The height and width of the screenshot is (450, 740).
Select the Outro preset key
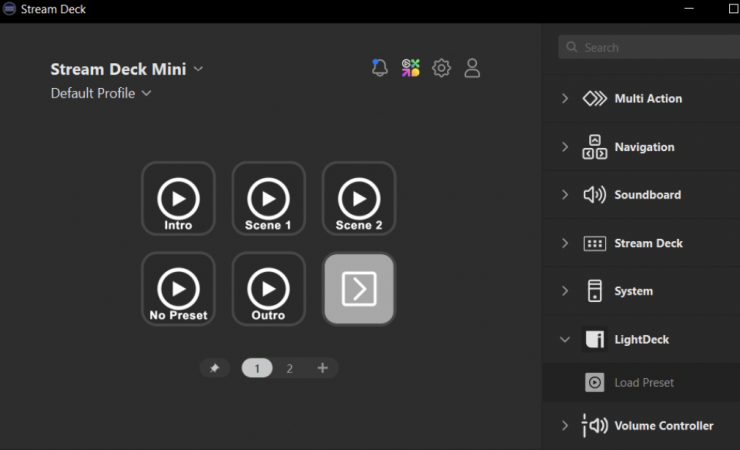coord(268,289)
